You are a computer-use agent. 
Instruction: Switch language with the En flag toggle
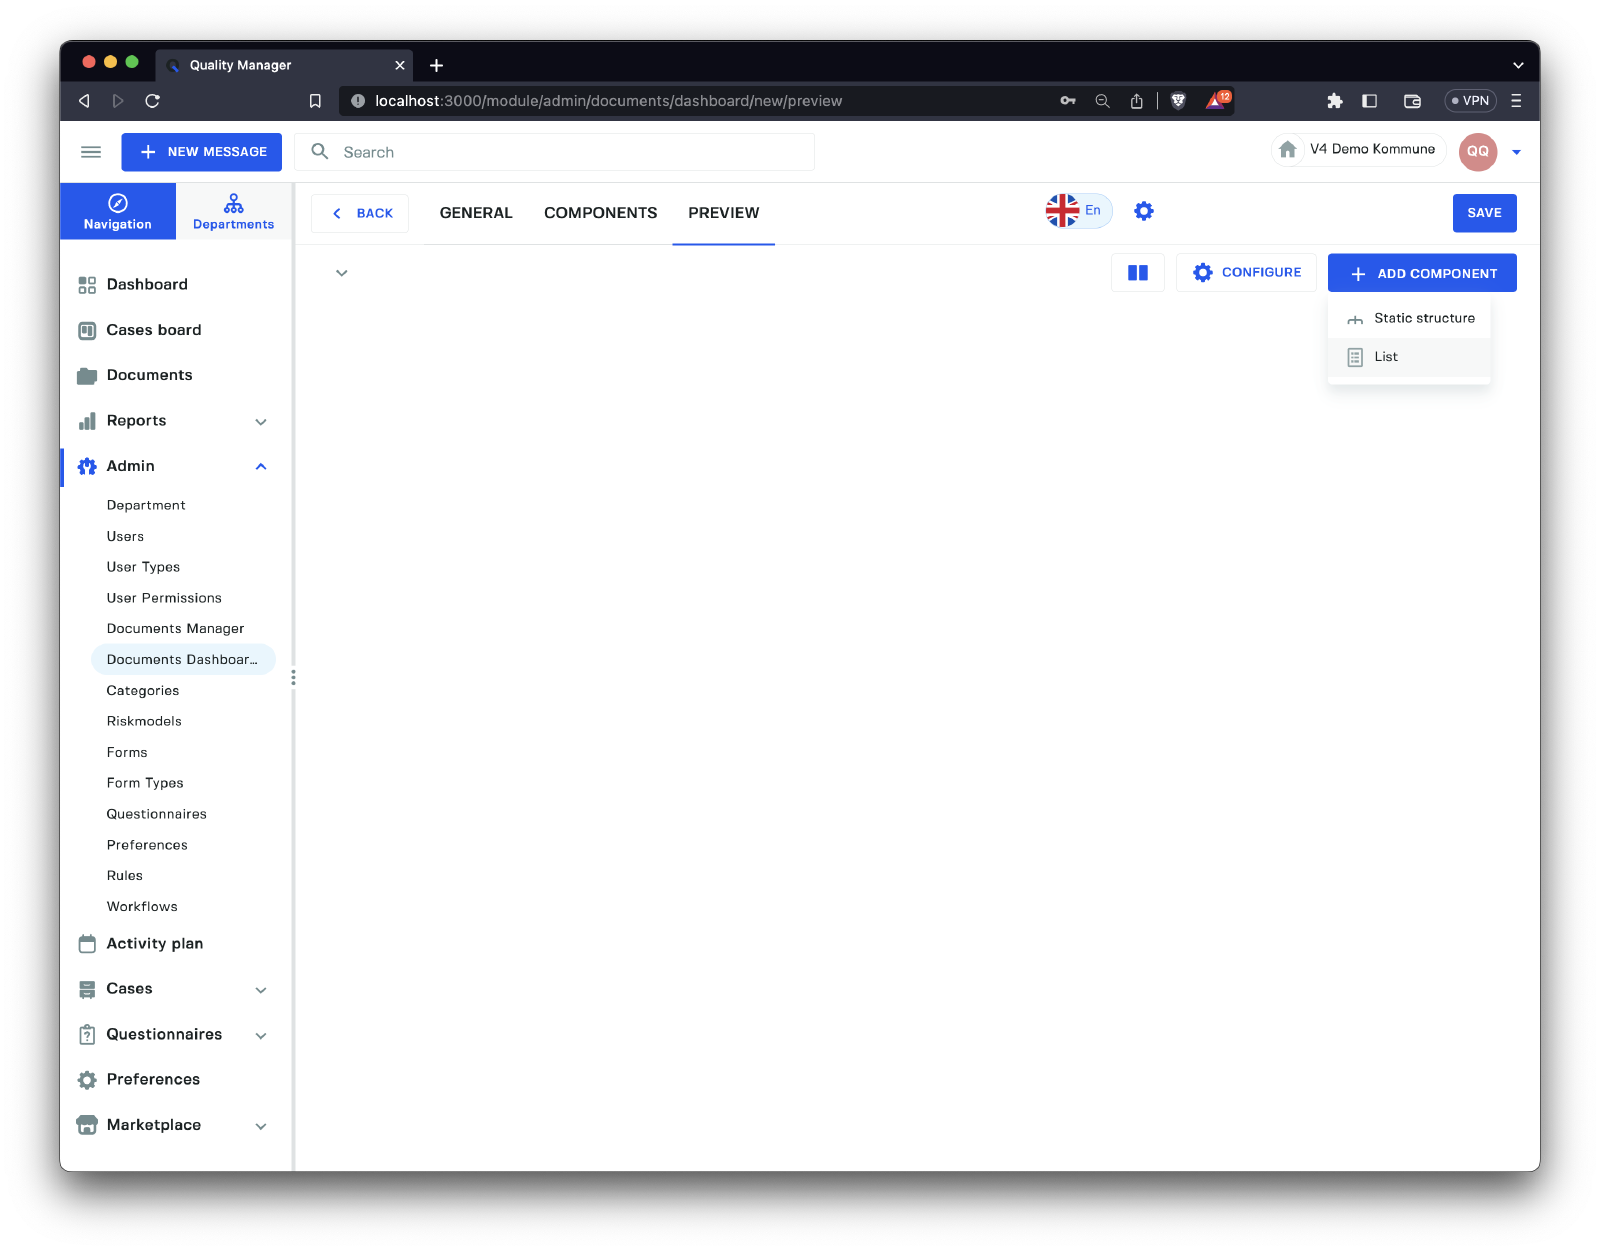coord(1078,211)
